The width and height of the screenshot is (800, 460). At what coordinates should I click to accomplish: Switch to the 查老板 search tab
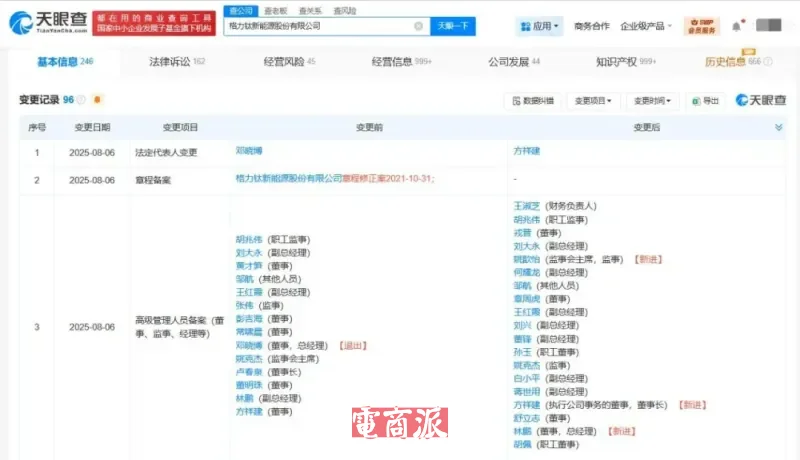[x=276, y=11]
